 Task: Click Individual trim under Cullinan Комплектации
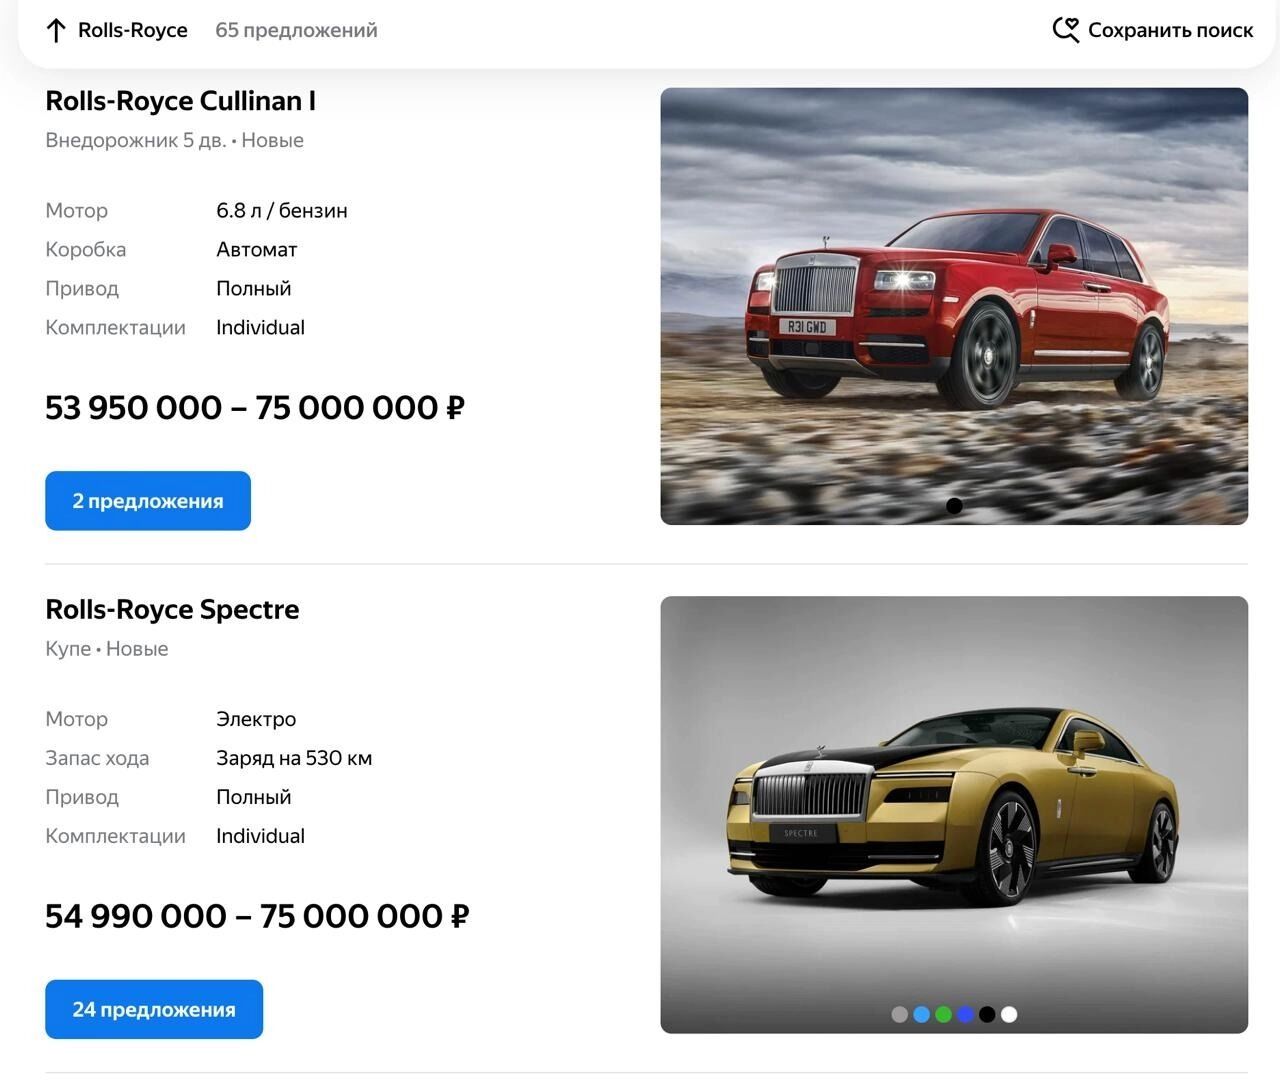[260, 328]
